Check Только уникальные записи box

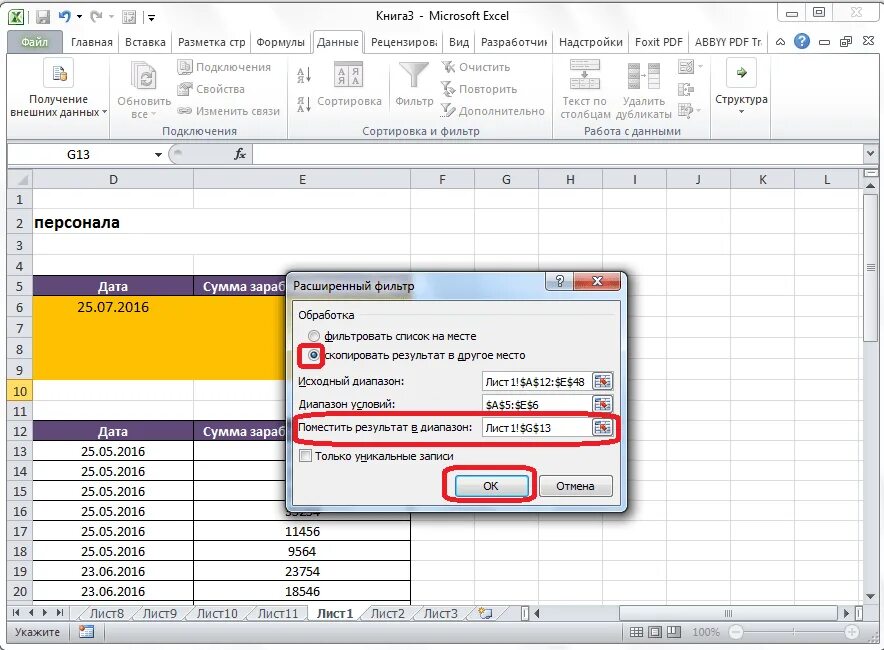(305, 456)
